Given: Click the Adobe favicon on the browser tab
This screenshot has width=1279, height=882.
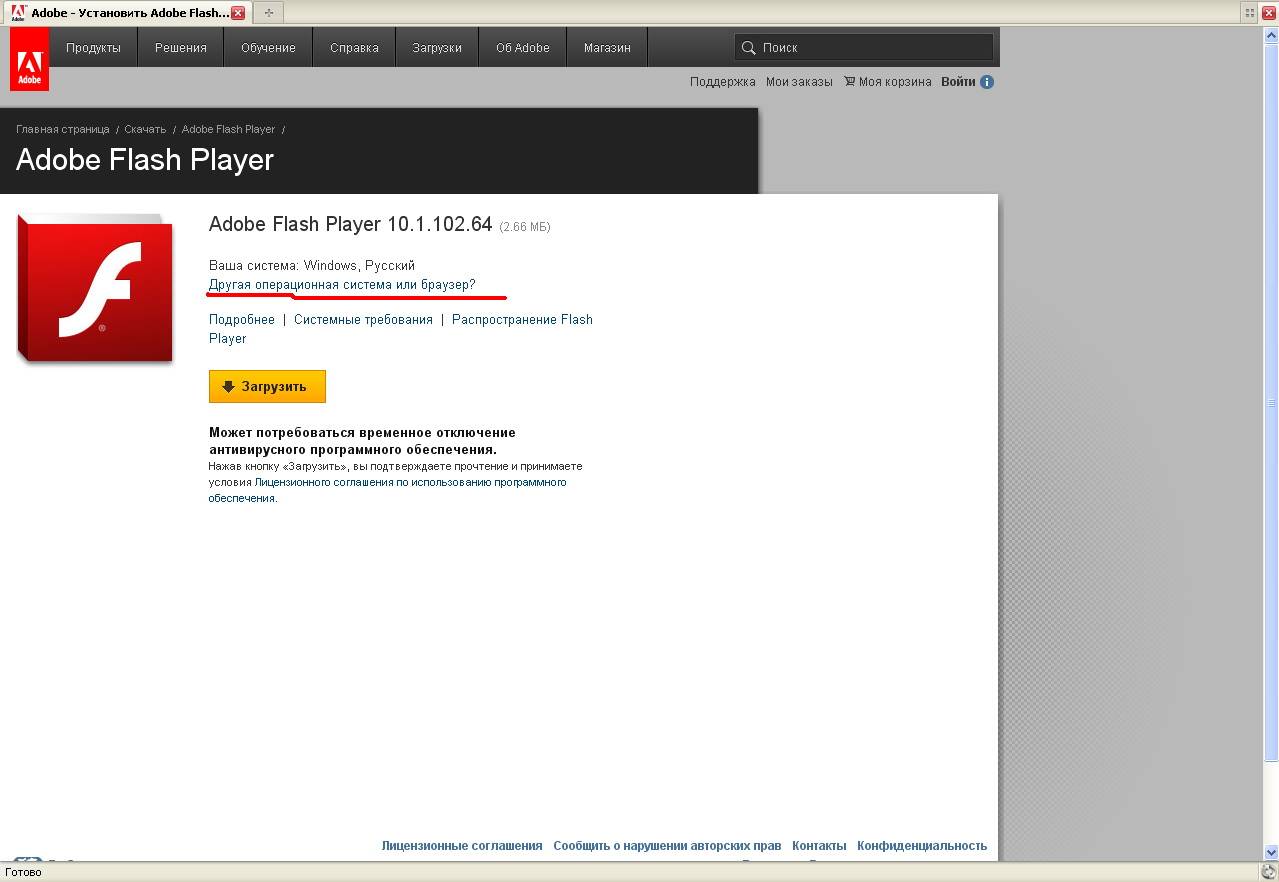Looking at the screenshot, I should point(18,13).
